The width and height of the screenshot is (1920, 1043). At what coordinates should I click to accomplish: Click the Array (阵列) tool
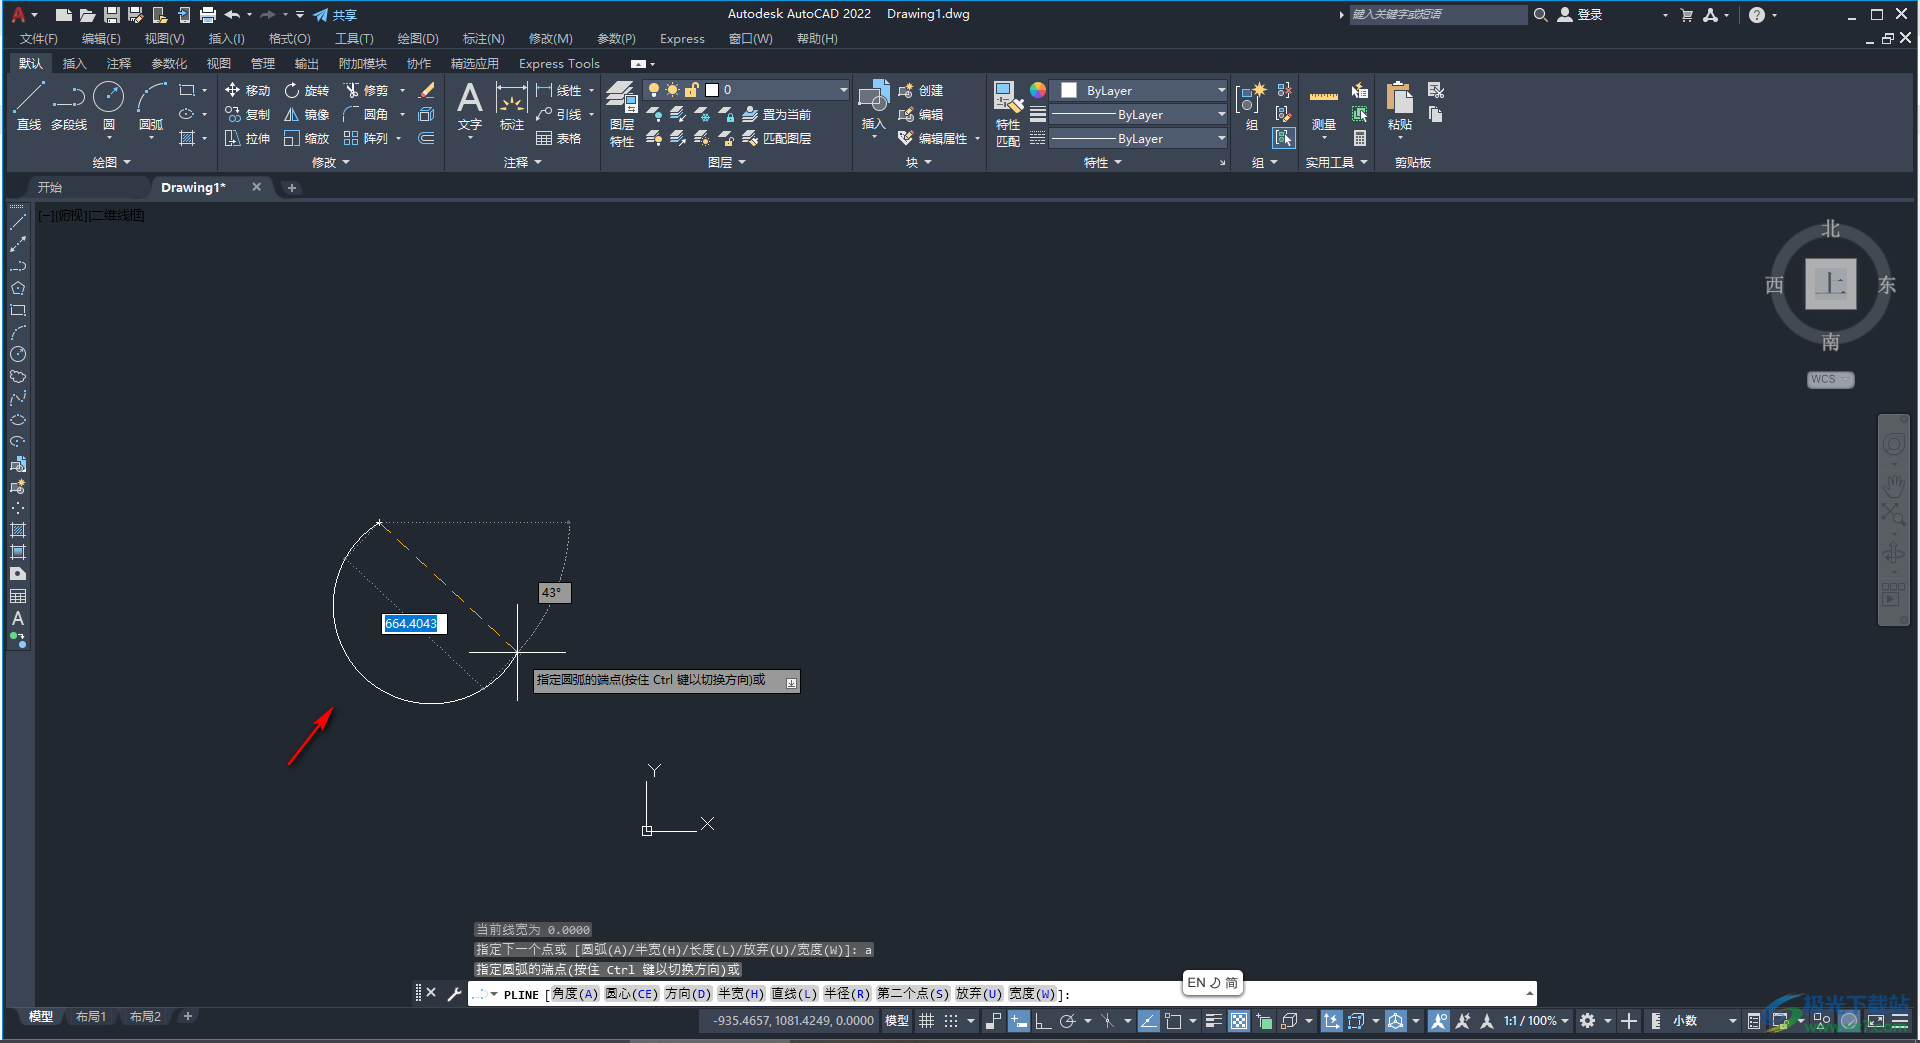pyautogui.click(x=366, y=138)
